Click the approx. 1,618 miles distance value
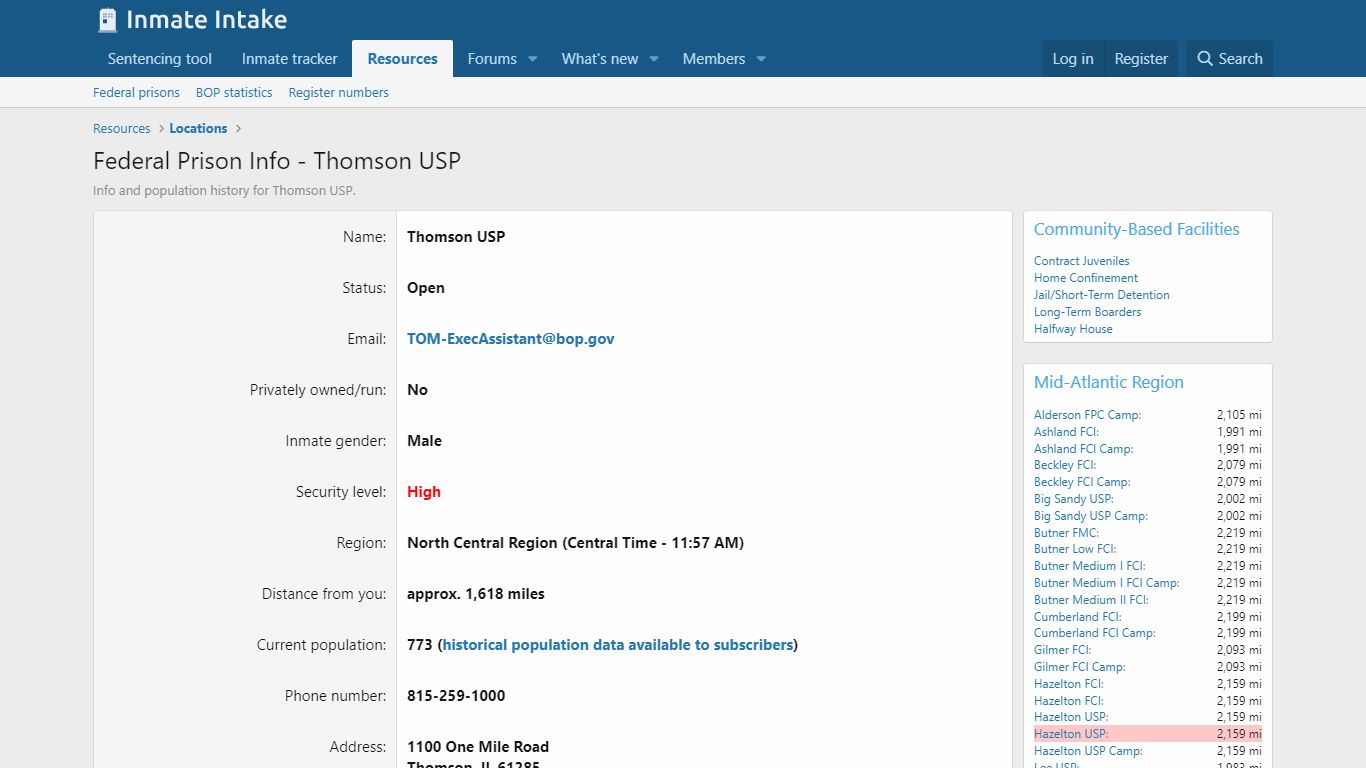The height and width of the screenshot is (768, 1366). (476, 594)
